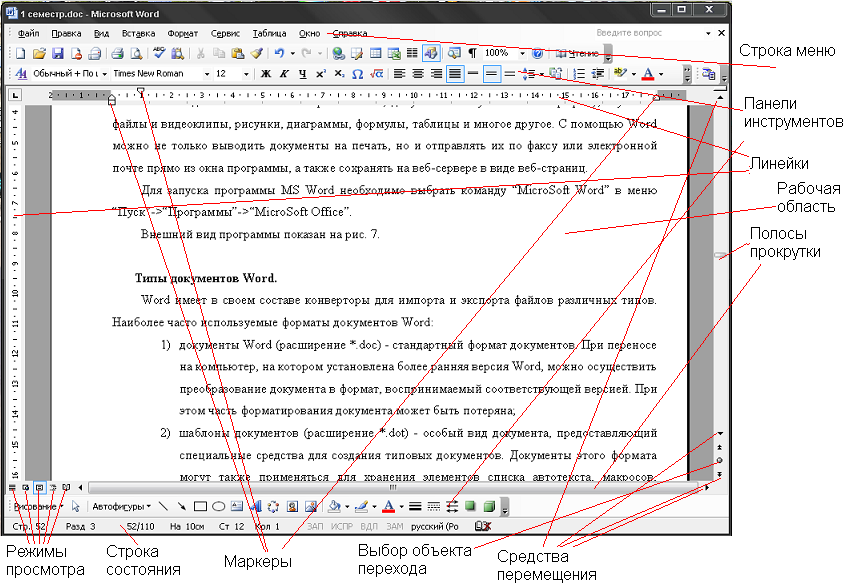Pick the Rectangle shape tool
Viewport: 847px width, 585px height.
[x=200, y=507]
